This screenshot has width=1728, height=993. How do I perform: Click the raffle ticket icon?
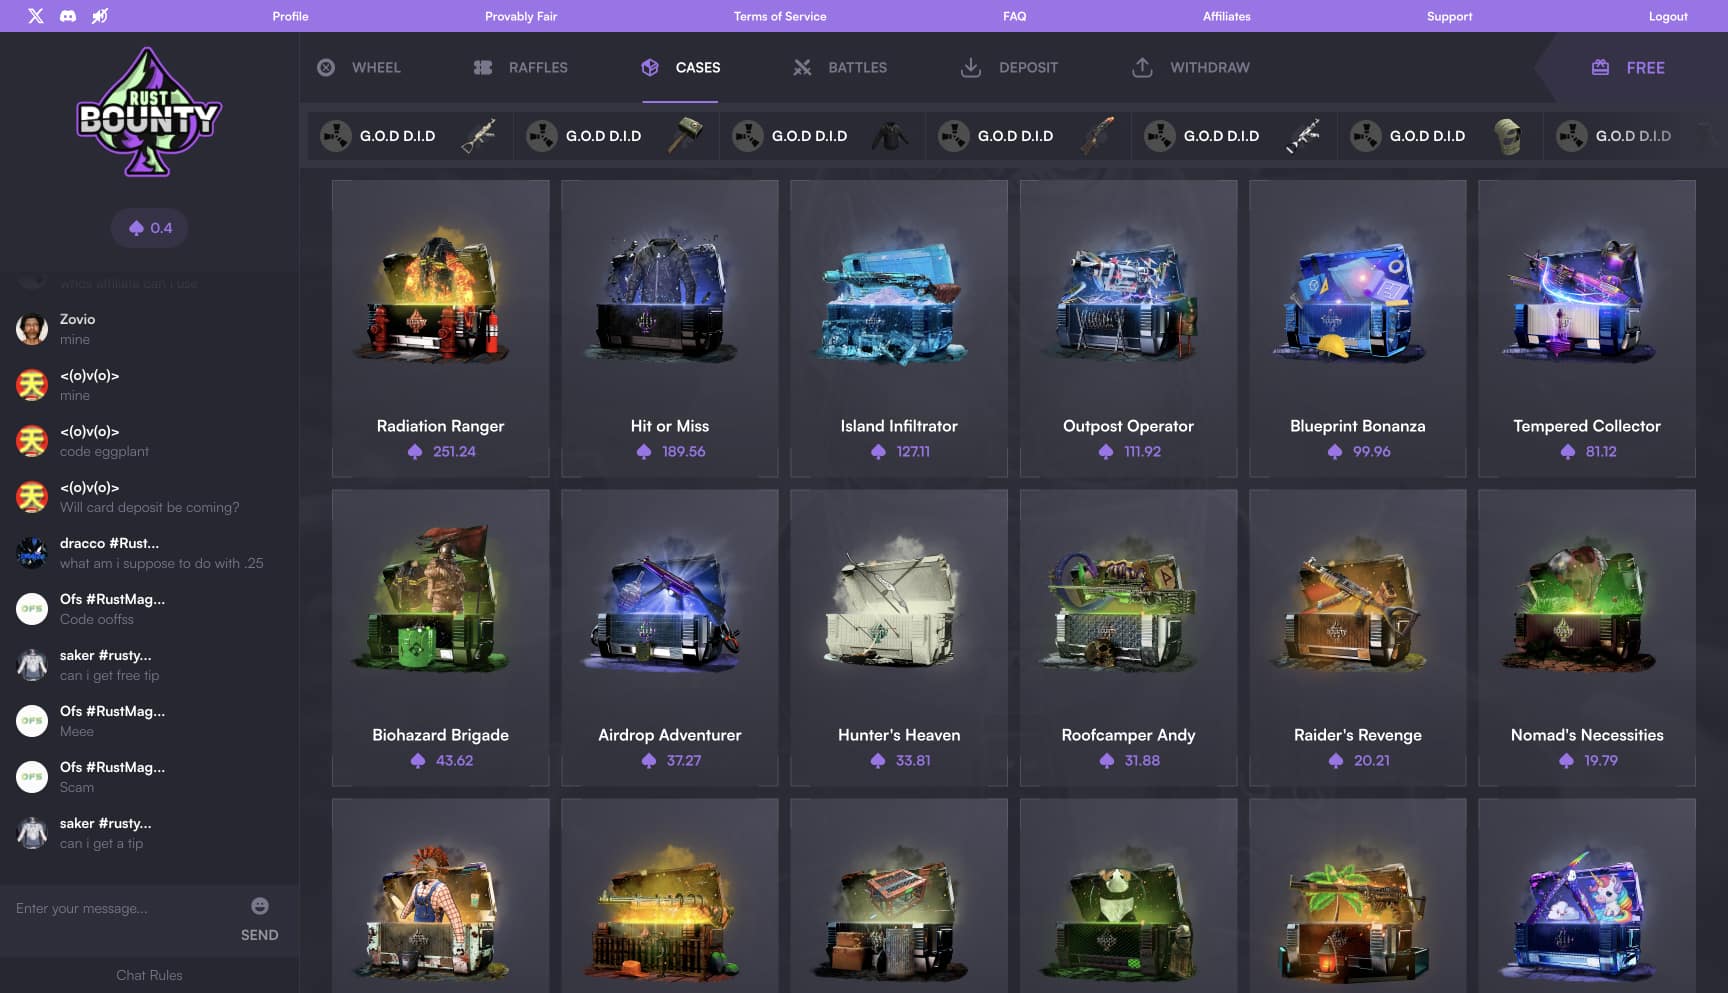pyautogui.click(x=483, y=67)
